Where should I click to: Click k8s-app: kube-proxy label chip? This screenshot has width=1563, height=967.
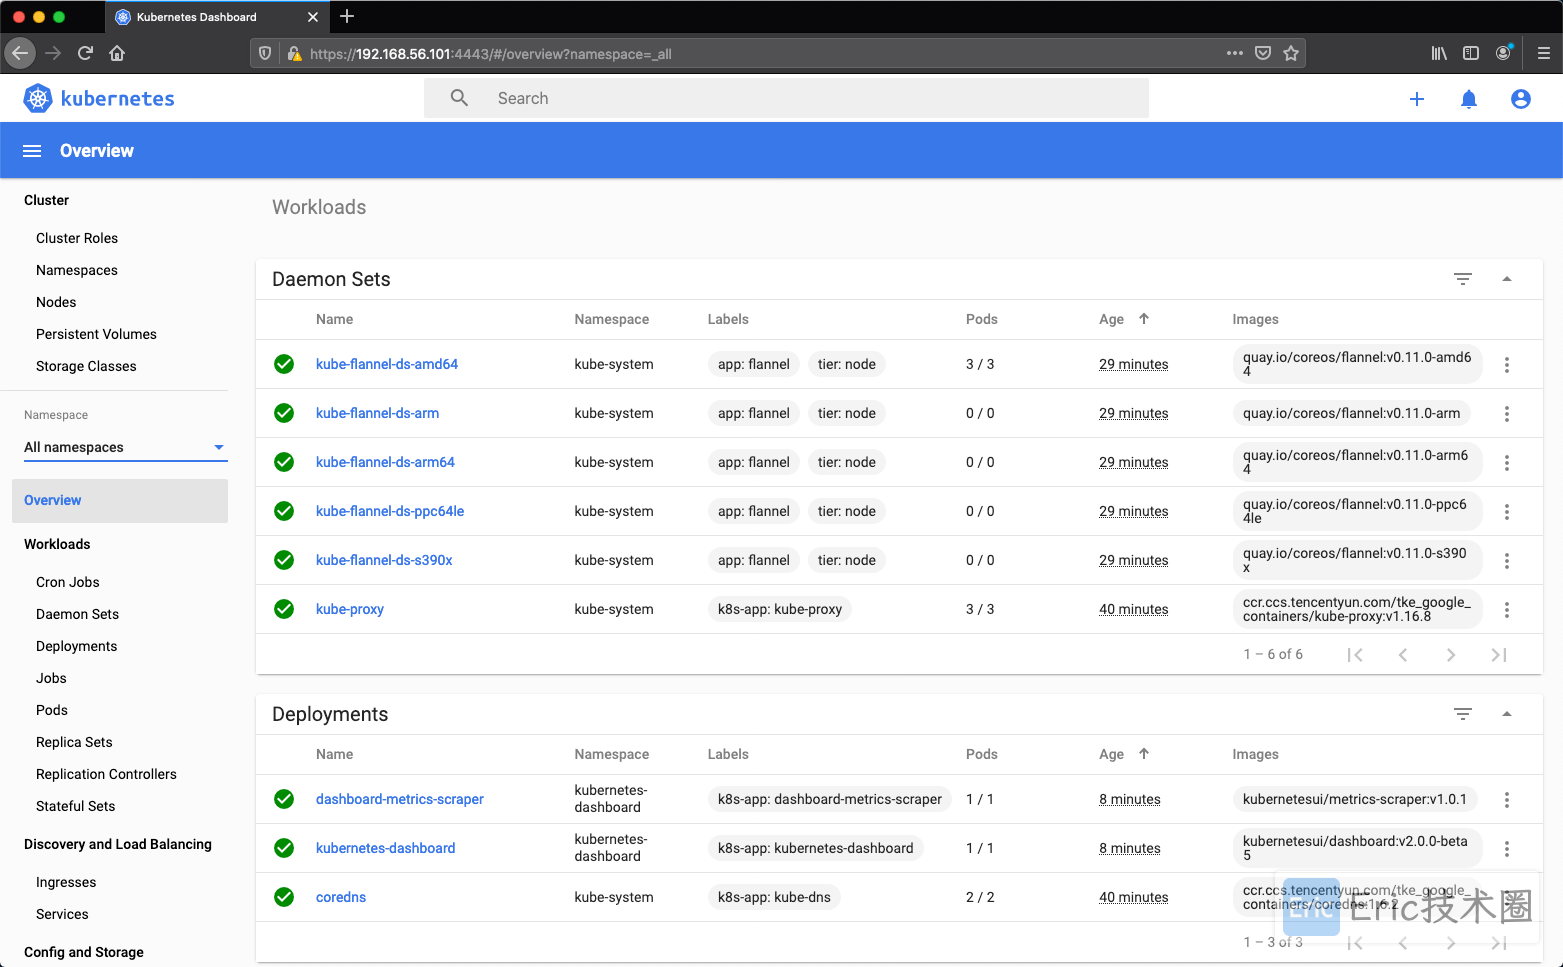coord(780,609)
